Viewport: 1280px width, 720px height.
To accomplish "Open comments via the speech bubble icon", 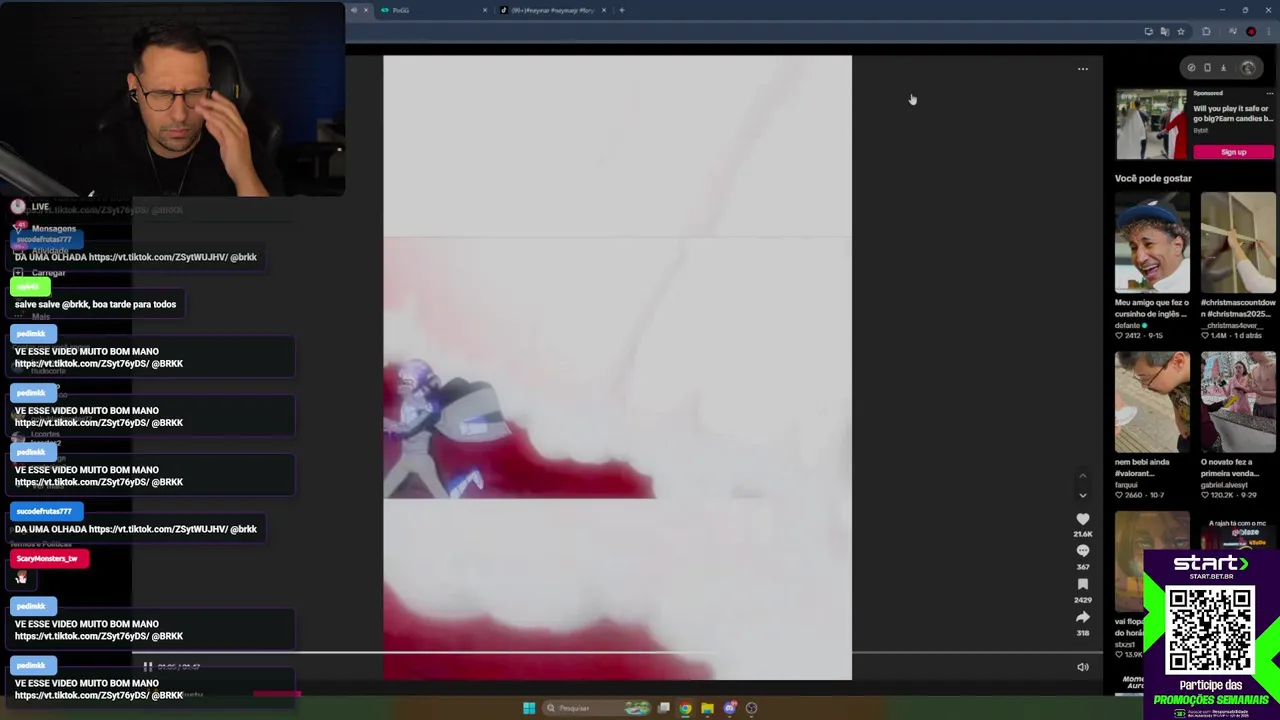I will [1082, 552].
